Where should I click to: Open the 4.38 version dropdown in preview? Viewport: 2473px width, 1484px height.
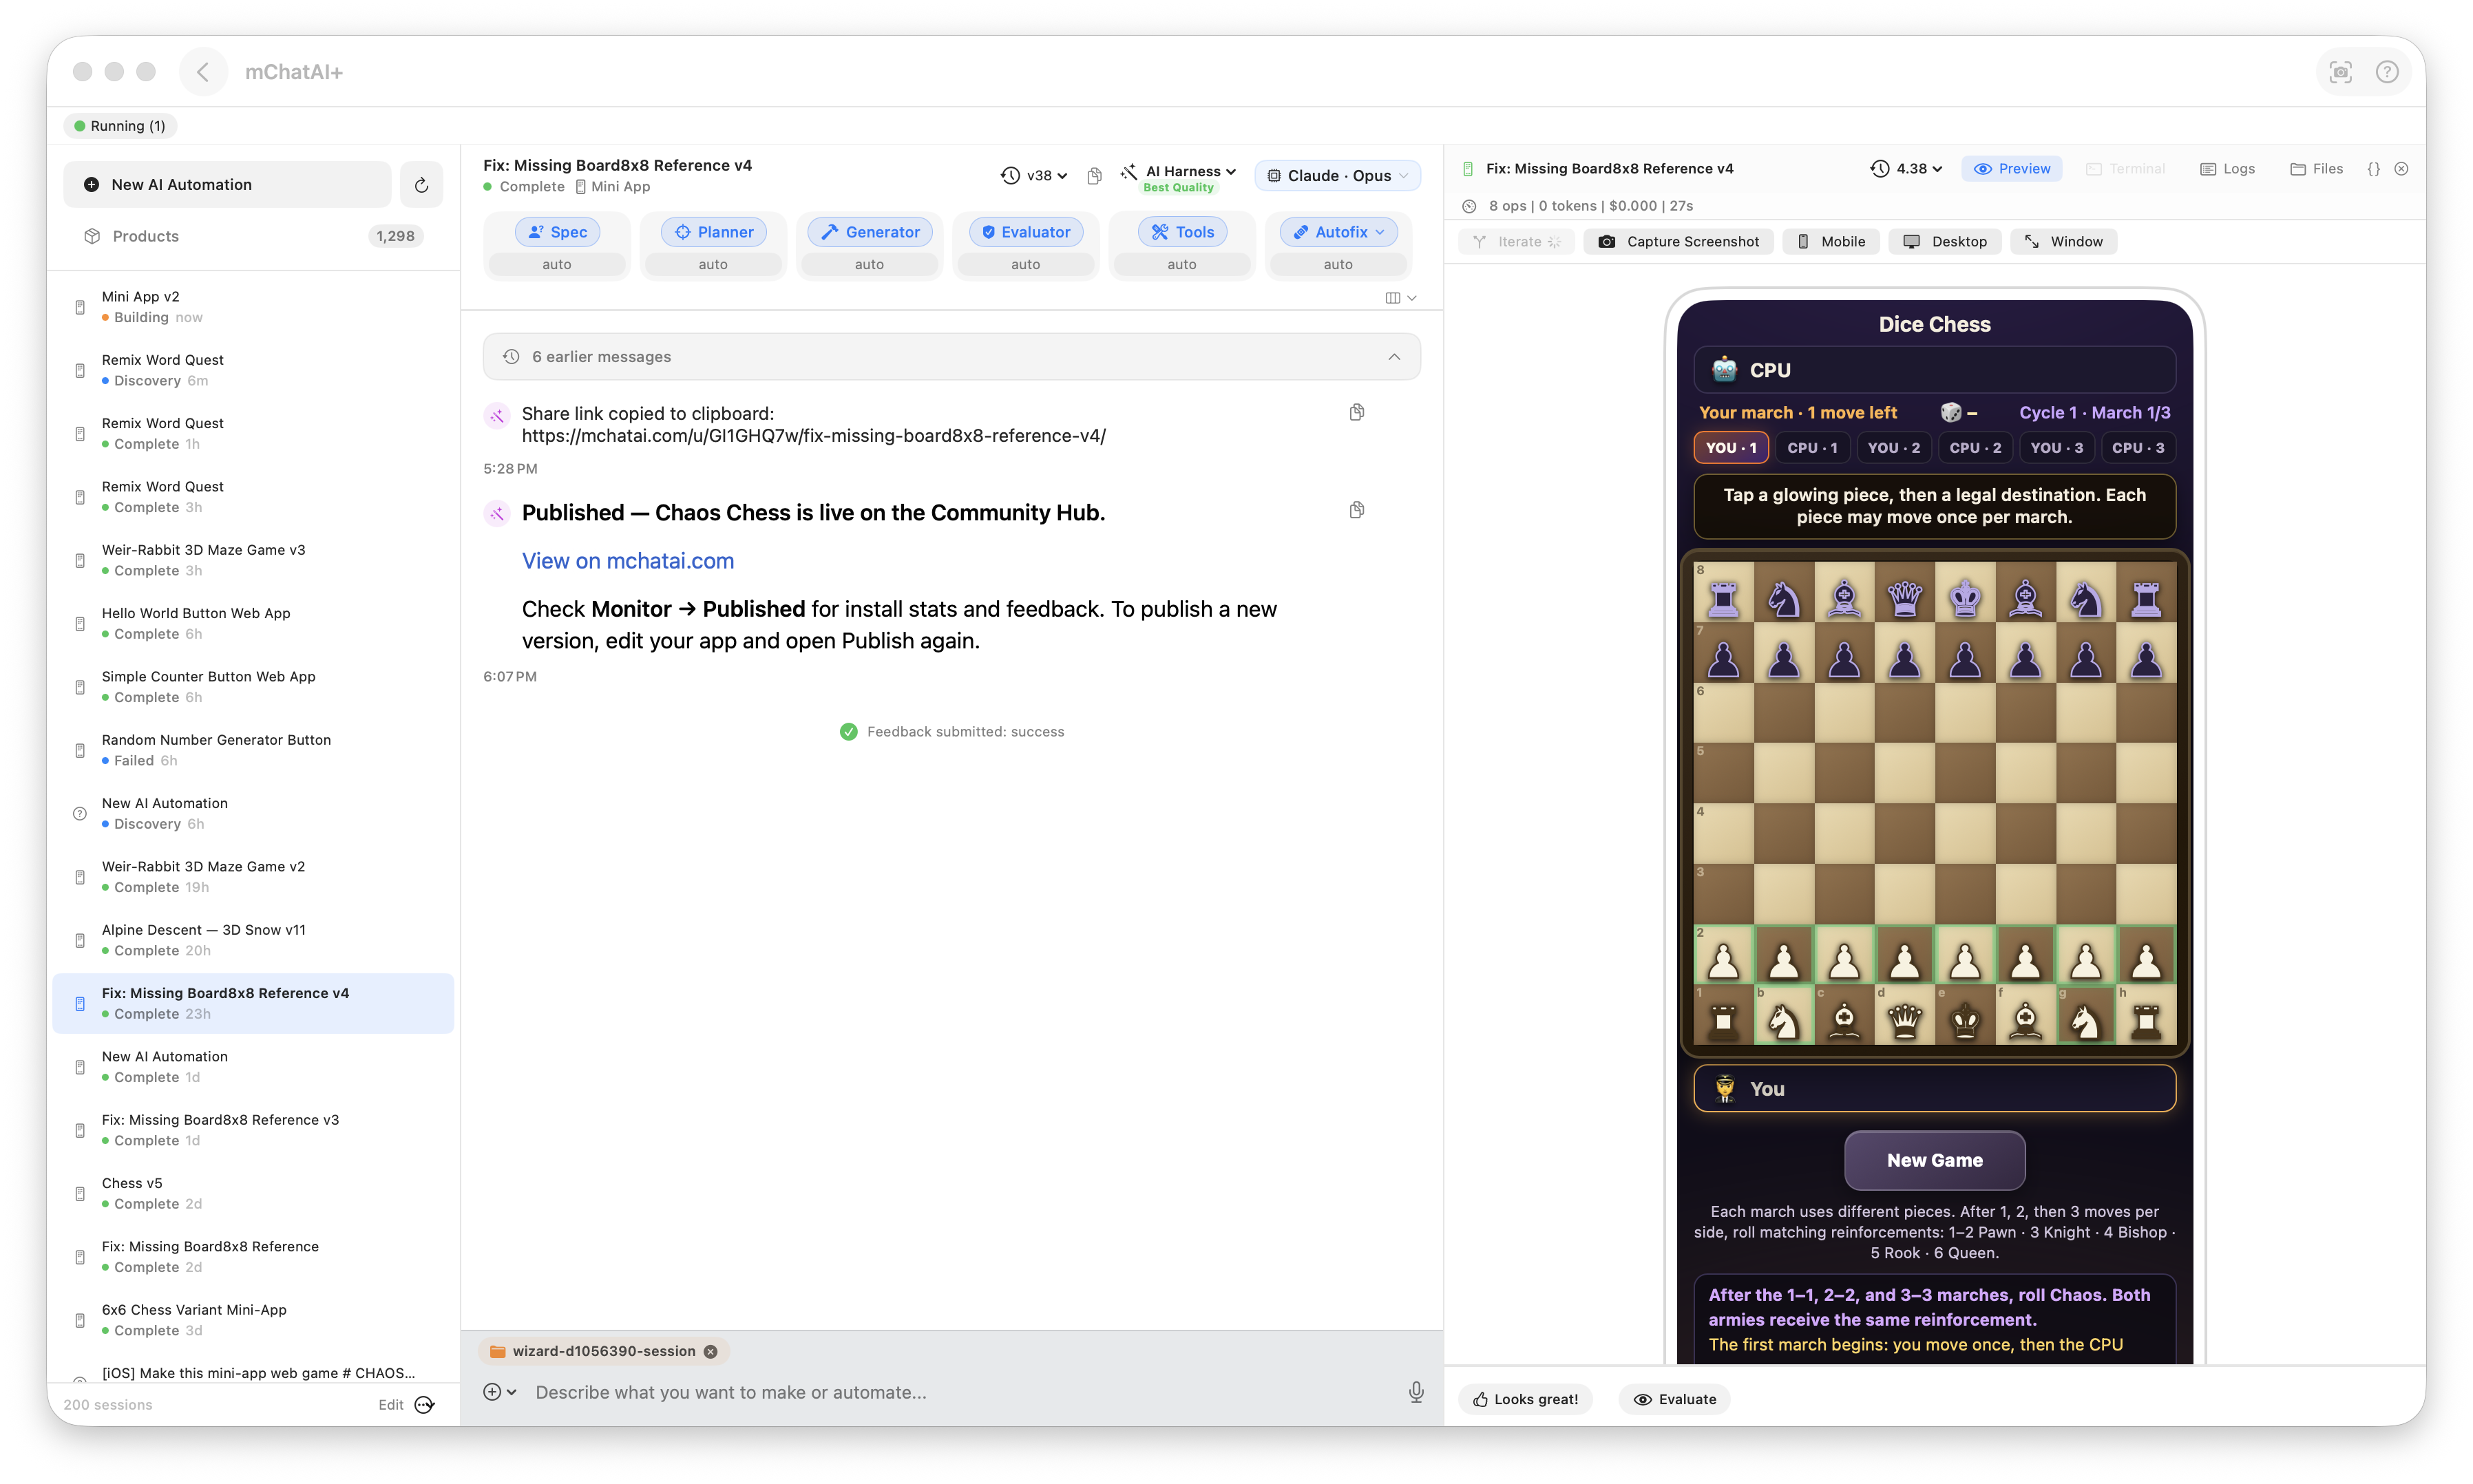(1907, 169)
